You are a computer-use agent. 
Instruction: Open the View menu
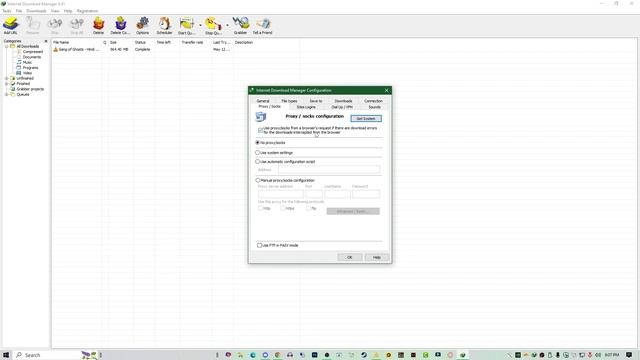(x=55, y=11)
